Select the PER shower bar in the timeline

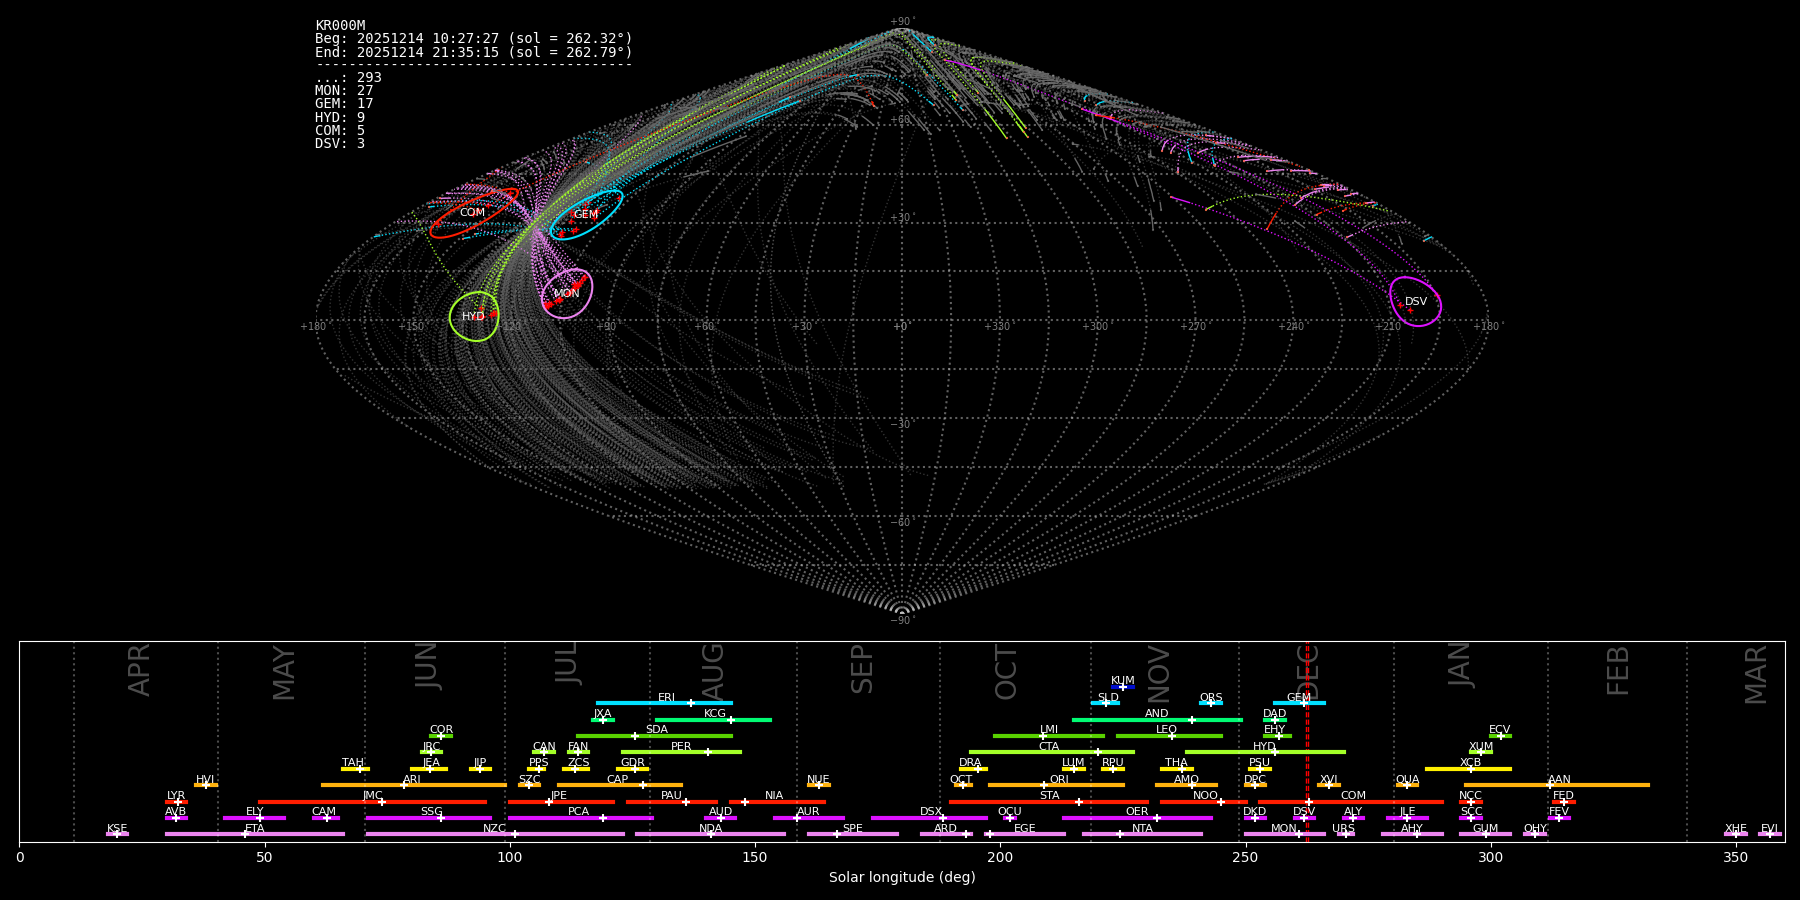click(x=681, y=752)
